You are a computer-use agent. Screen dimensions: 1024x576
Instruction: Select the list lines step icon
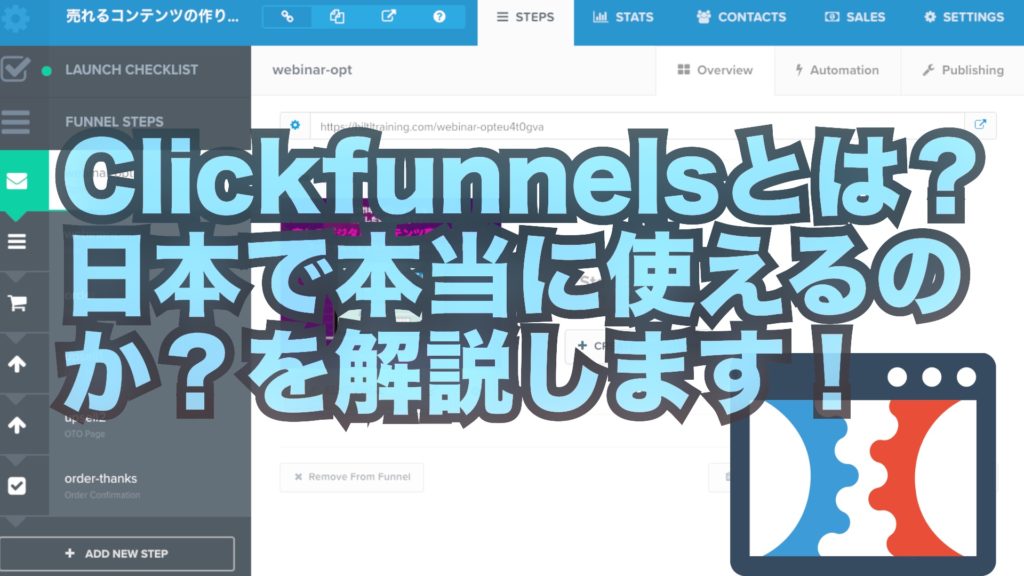(17, 242)
